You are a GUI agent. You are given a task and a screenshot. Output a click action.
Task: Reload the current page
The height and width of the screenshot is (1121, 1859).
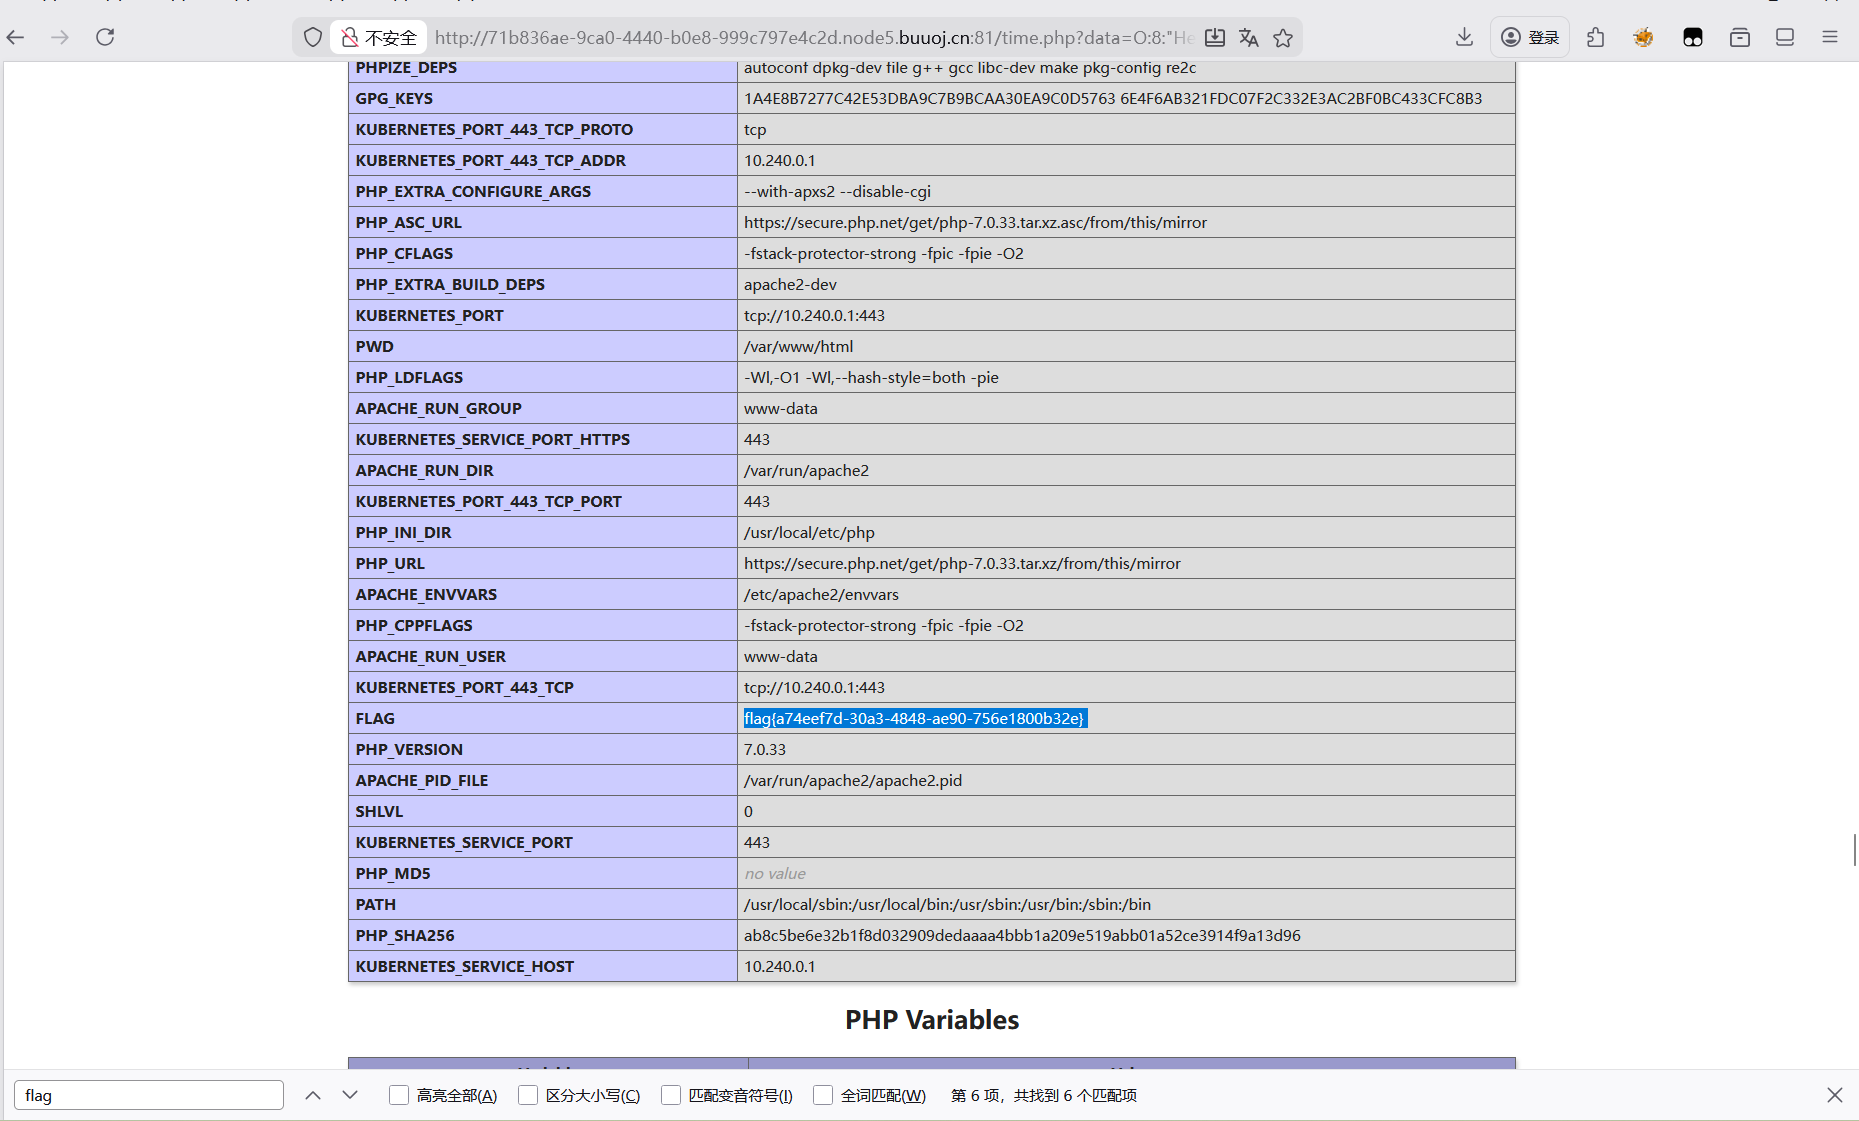105,37
